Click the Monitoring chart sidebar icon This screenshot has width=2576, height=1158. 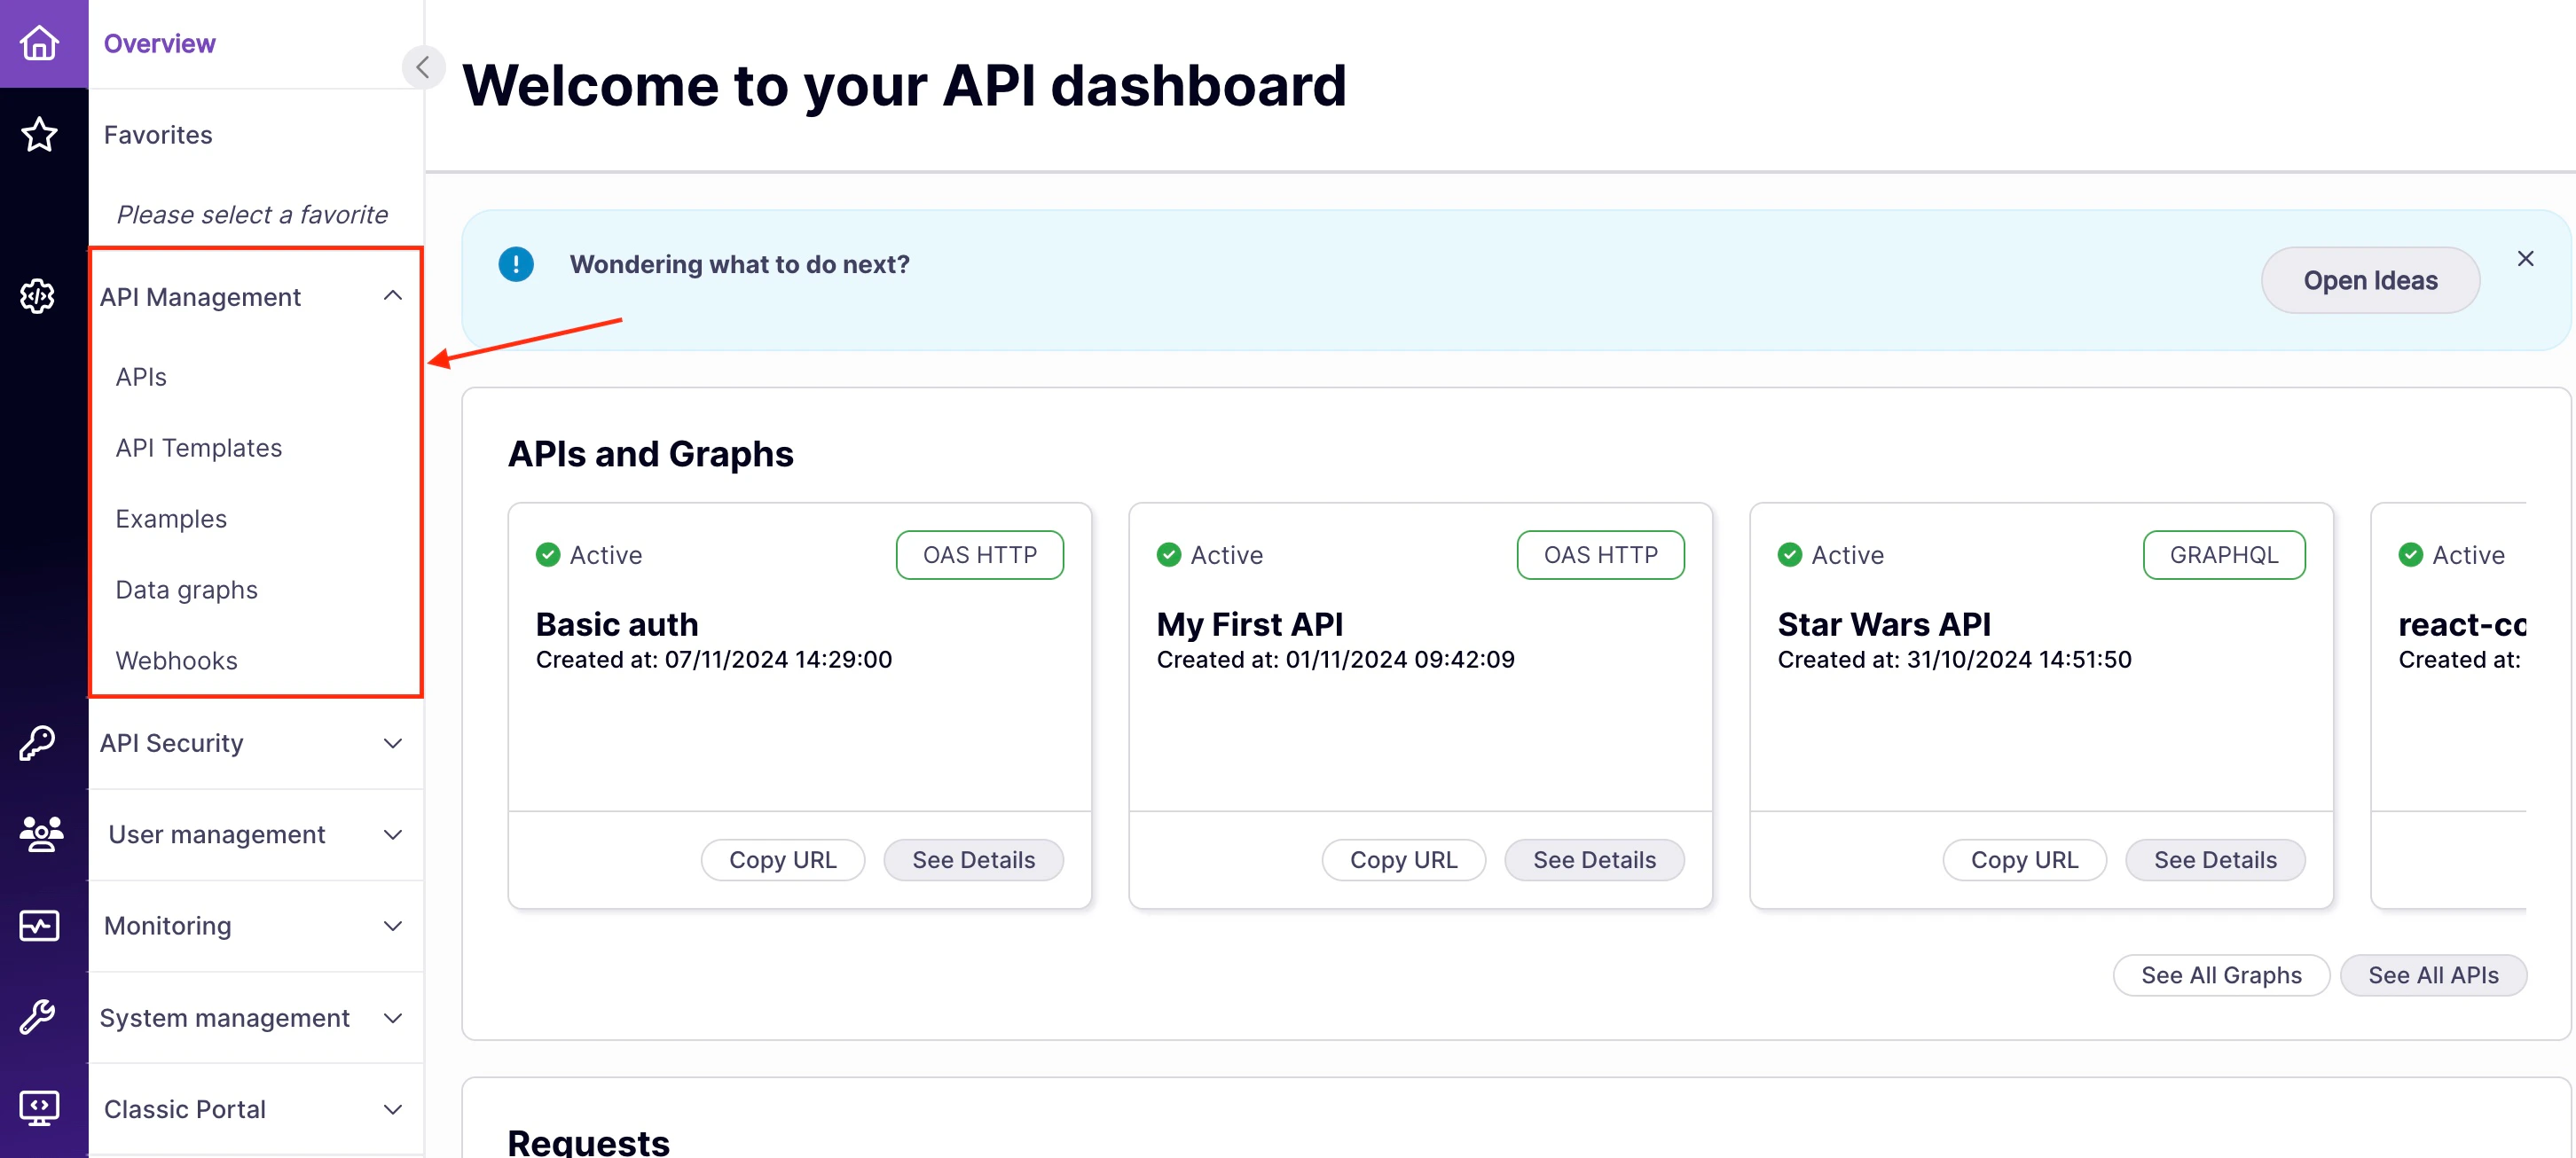point(40,925)
